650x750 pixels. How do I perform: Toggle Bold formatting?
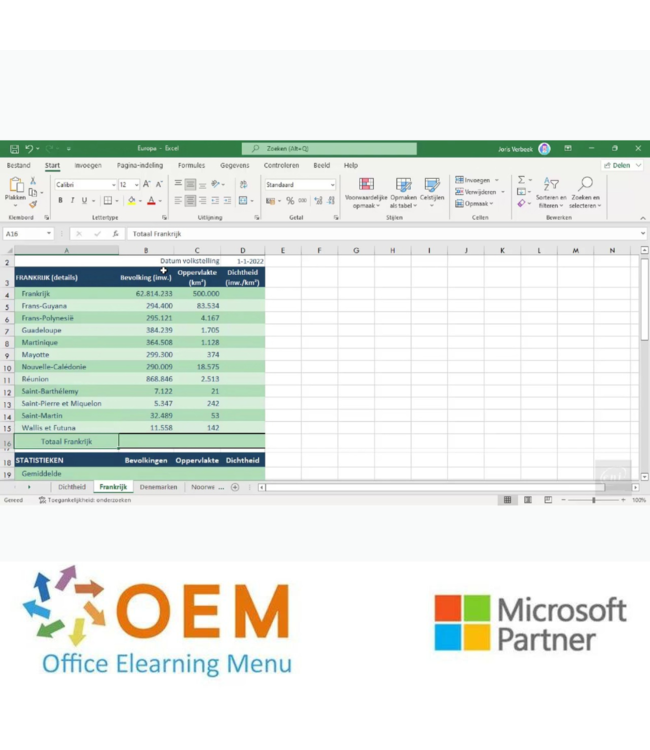[60, 200]
